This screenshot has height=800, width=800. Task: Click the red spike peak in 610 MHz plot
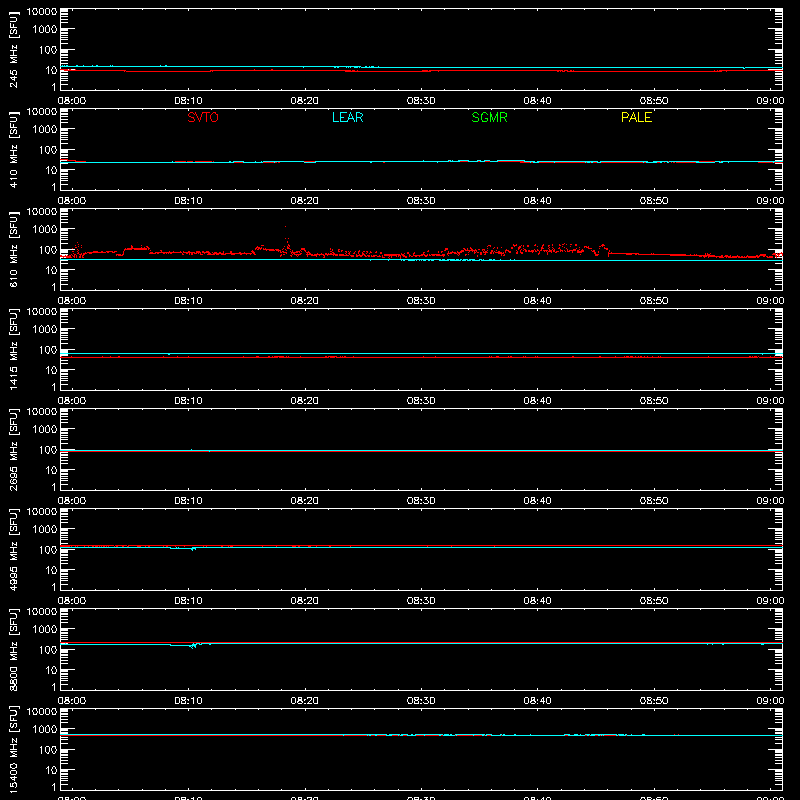[285, 227]
